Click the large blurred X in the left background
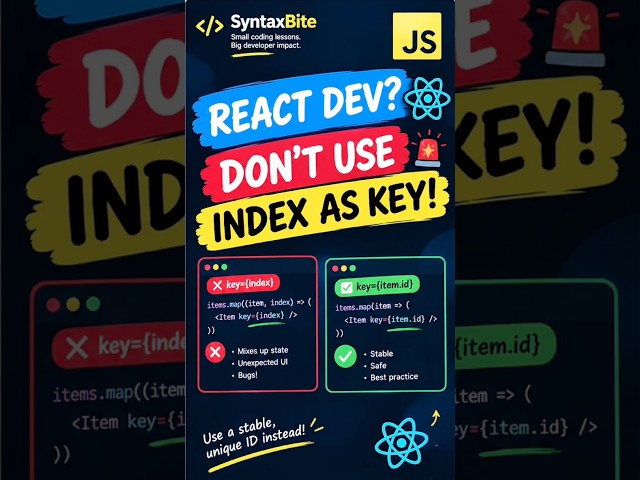640x480 pixels. 77,348
